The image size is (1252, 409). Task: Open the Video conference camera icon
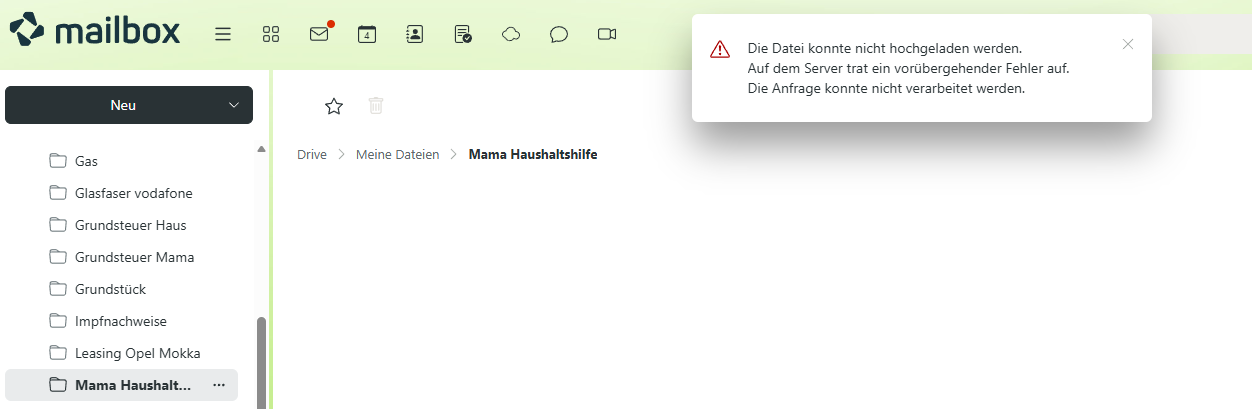607,34
